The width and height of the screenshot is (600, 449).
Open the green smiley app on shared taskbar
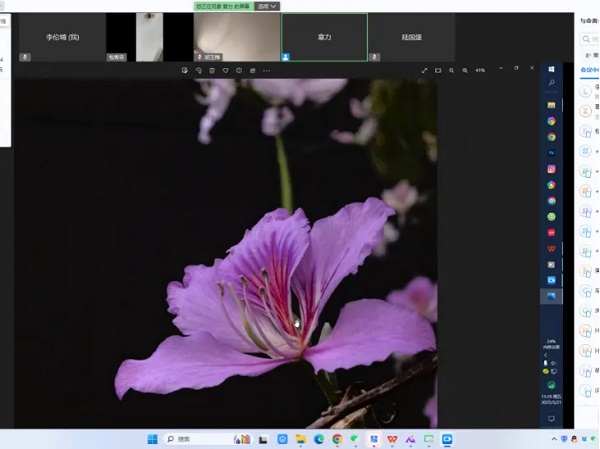click(551, 217)
